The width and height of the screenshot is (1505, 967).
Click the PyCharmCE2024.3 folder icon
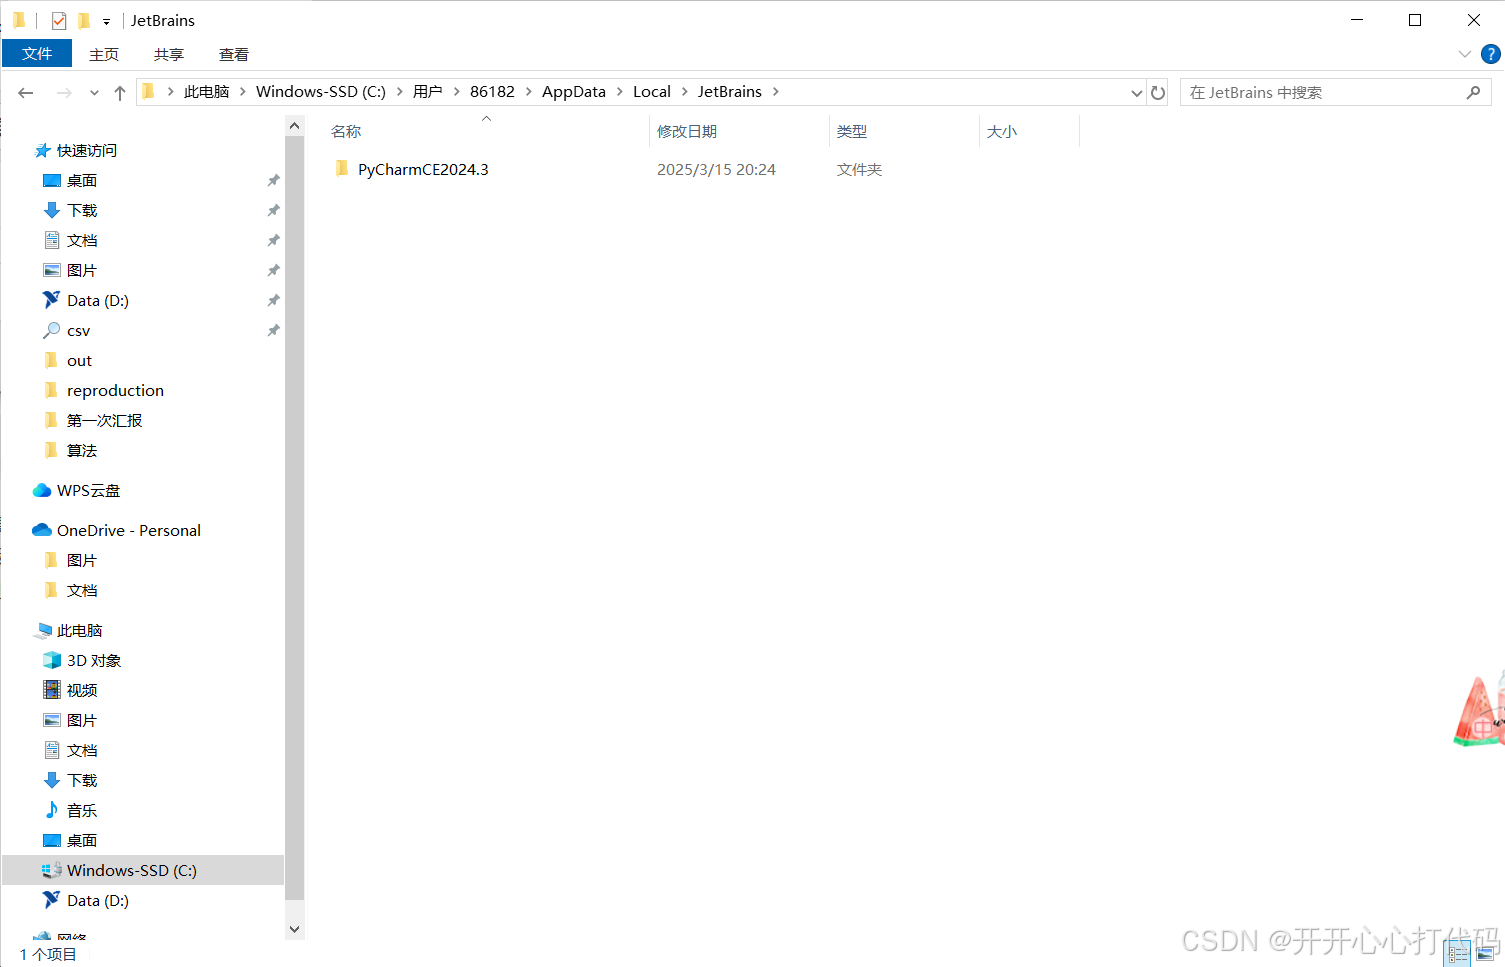tap(342, 169)
